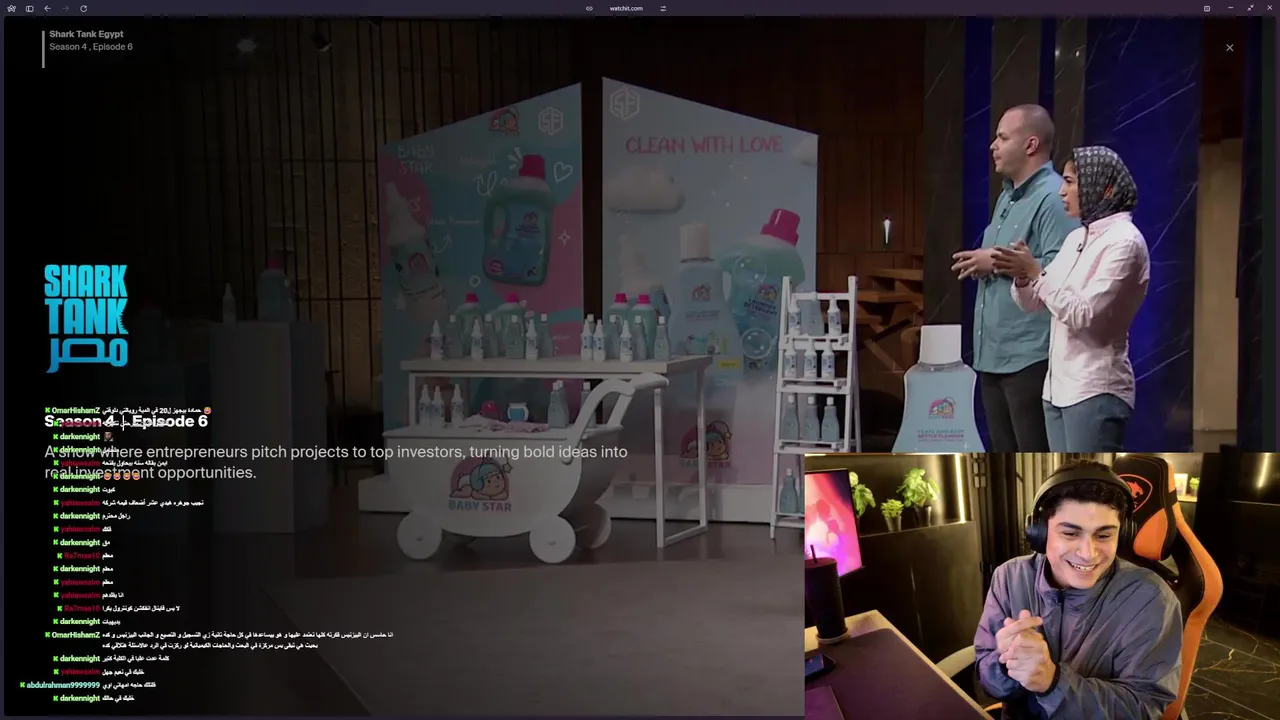
Task: Click the Shark Tank Egypt show logo
Action: tap(86, 317)
